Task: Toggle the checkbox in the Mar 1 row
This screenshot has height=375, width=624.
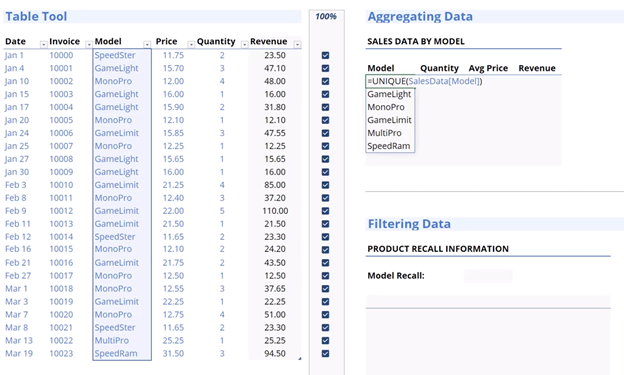Action: [325, 289]
